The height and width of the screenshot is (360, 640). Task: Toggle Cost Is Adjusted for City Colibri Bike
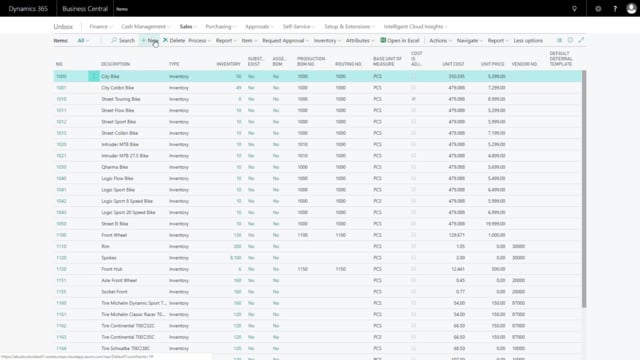coord(413,88)
